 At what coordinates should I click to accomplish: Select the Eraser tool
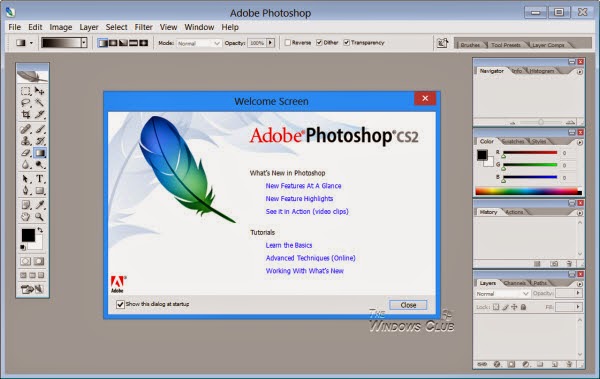pyautogui.click(x=26, y=153)
